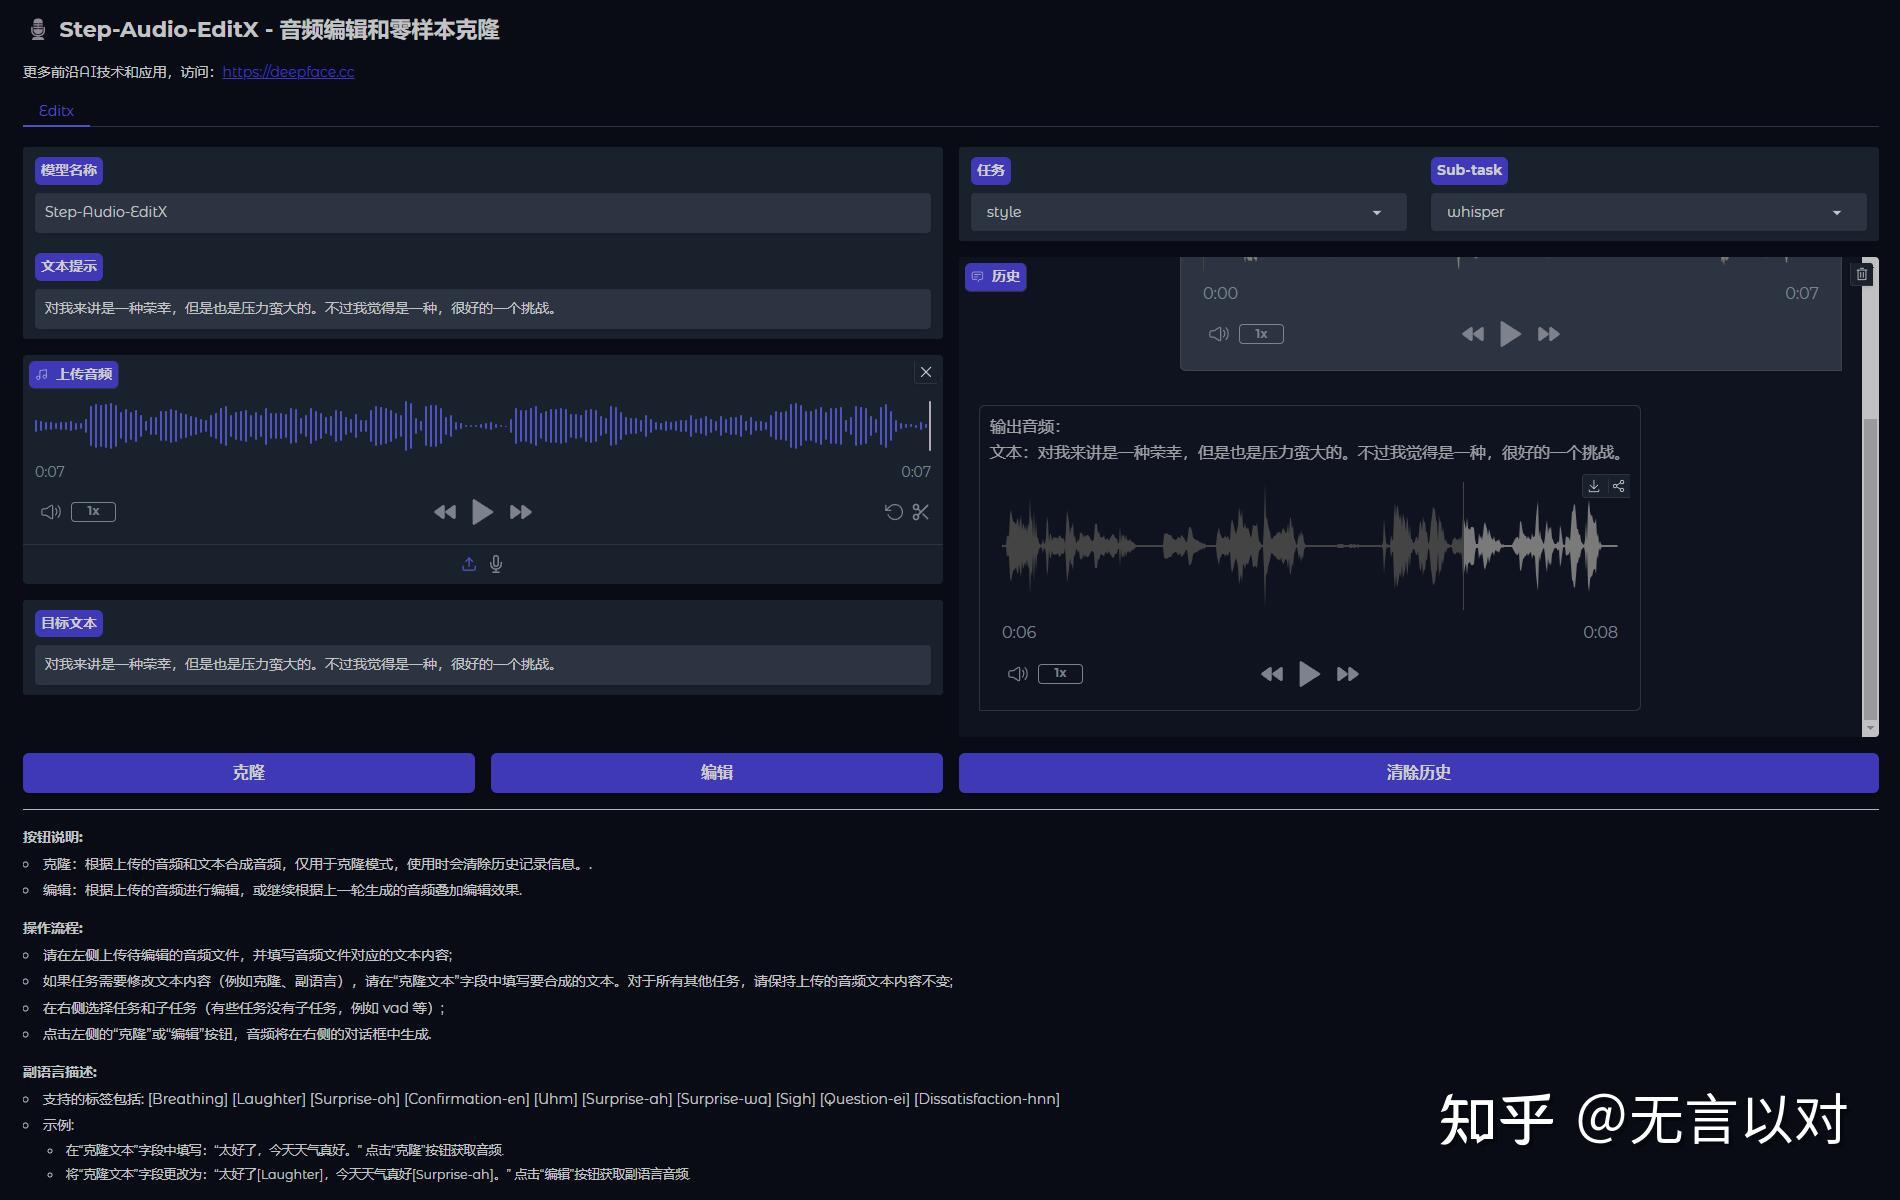Image resolution: width=1900 pixels, height=1200 pixels.
Task: Download the generated output audio
Action: pos(1594,486)
